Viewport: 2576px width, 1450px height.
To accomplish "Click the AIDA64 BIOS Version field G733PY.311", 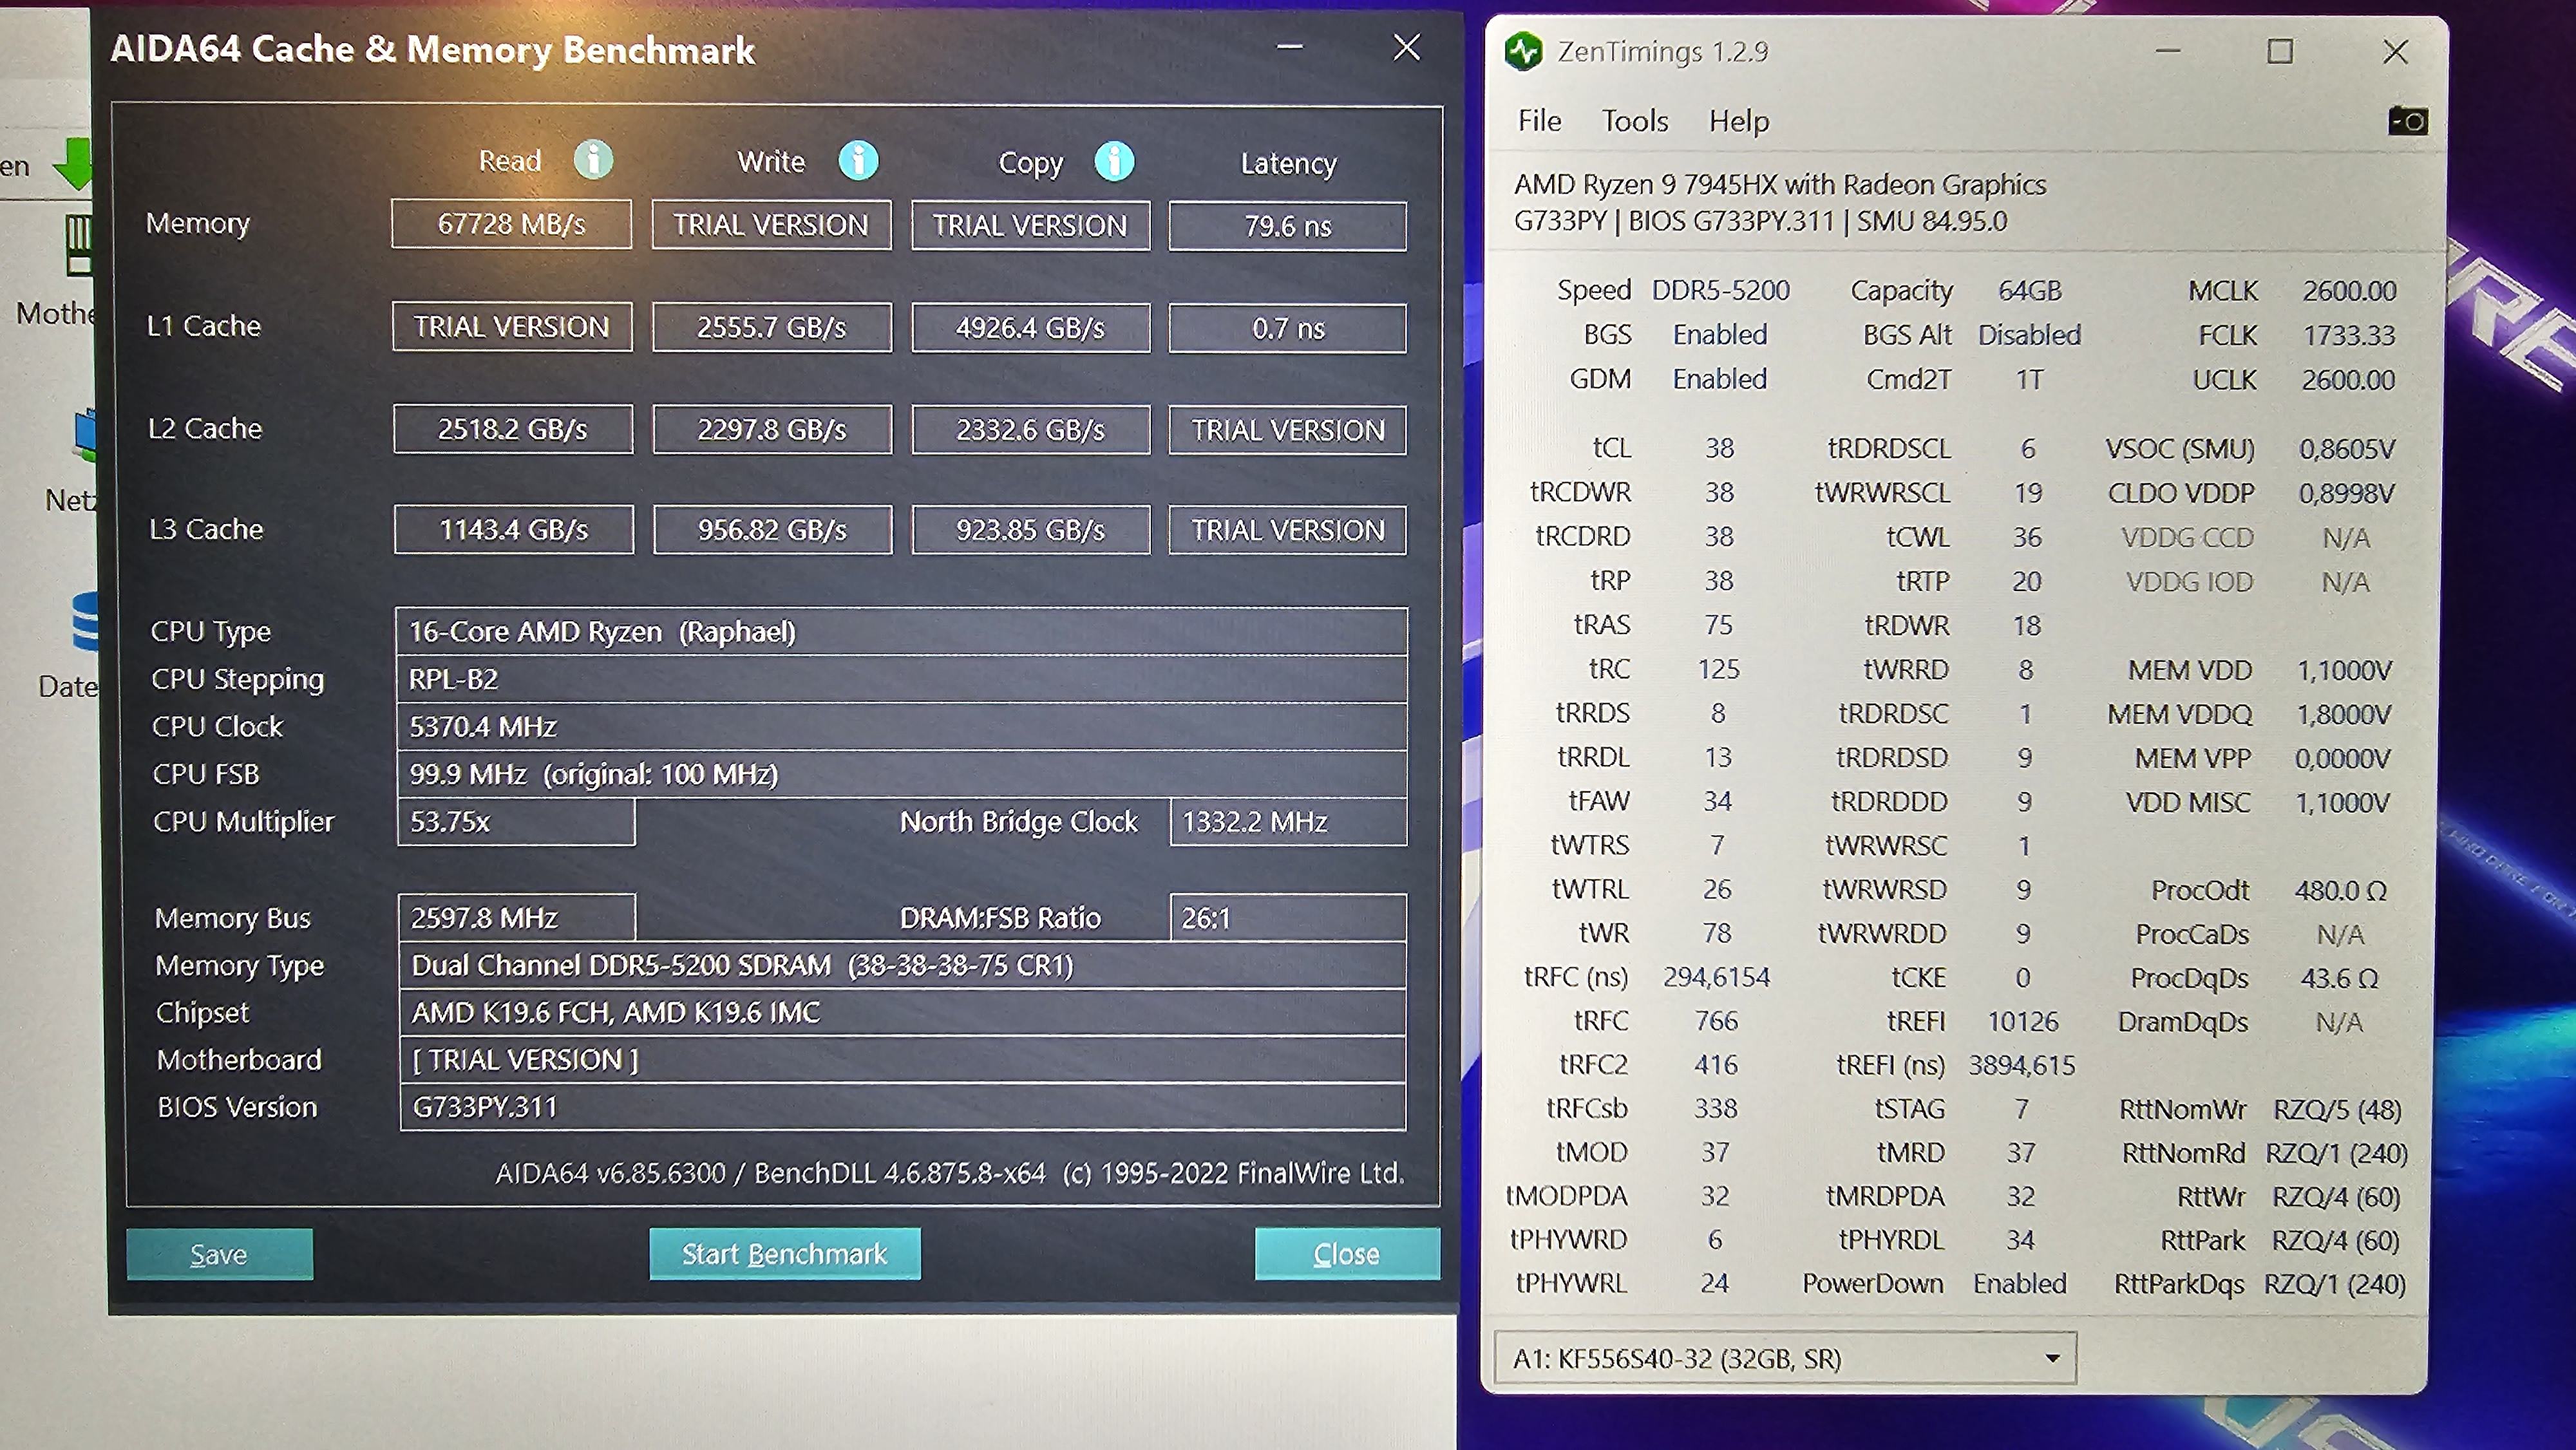I will click(x=903, y=1107).
